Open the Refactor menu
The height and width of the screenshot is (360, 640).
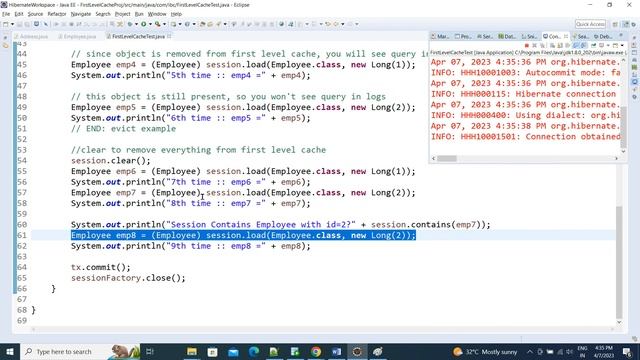(x=57, y=14)
